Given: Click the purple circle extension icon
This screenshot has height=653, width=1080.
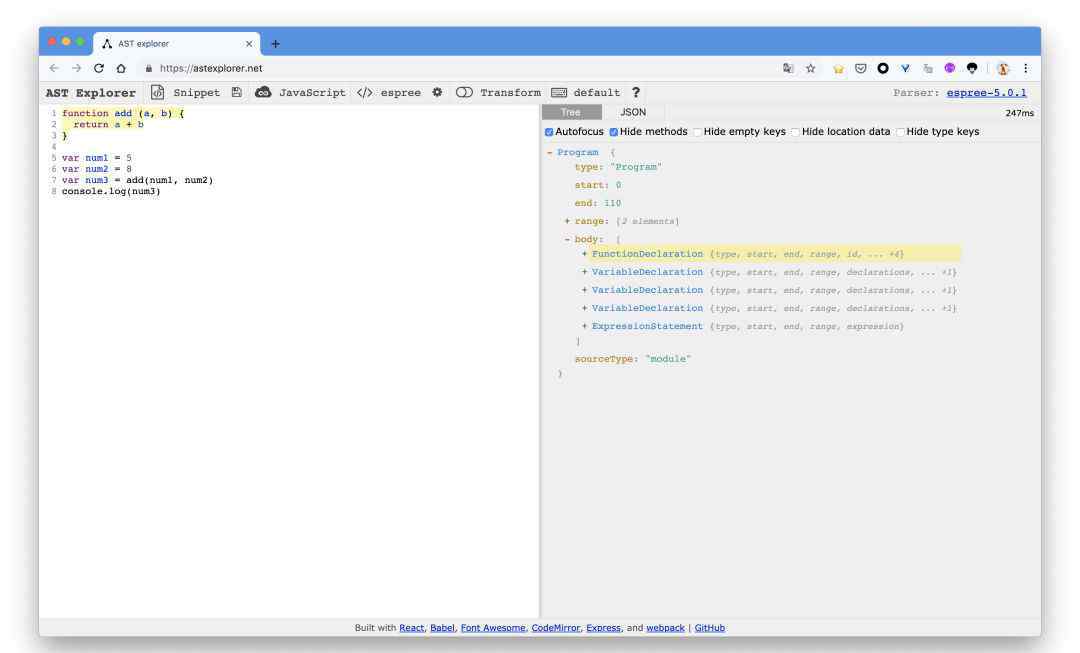Looking at the screenshot, I should coord(950,68).
